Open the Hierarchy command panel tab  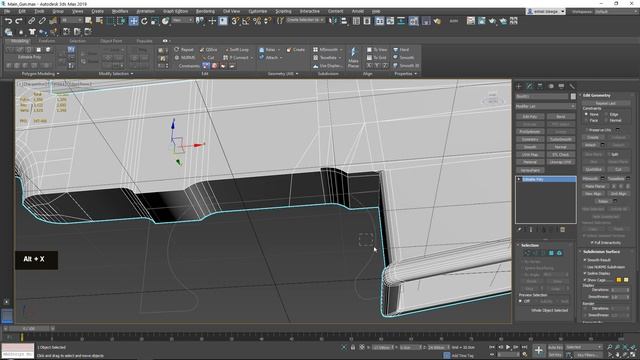(x=540, y=86)
